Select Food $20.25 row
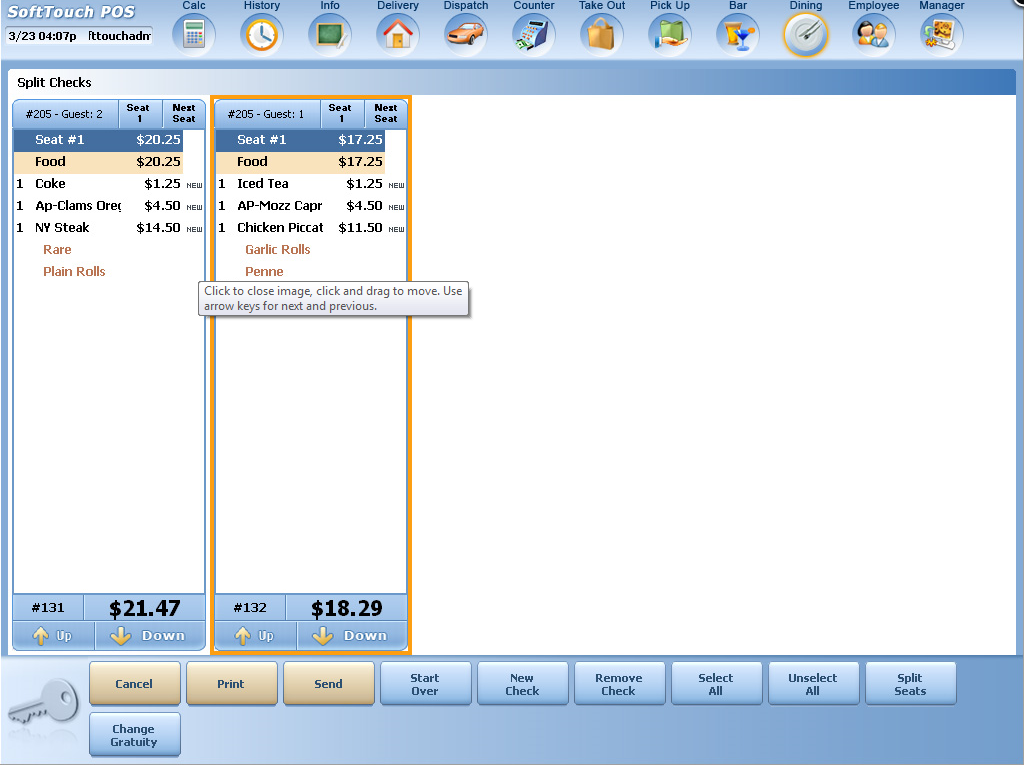Screen dimensions: 1024x765 point(98,162)
